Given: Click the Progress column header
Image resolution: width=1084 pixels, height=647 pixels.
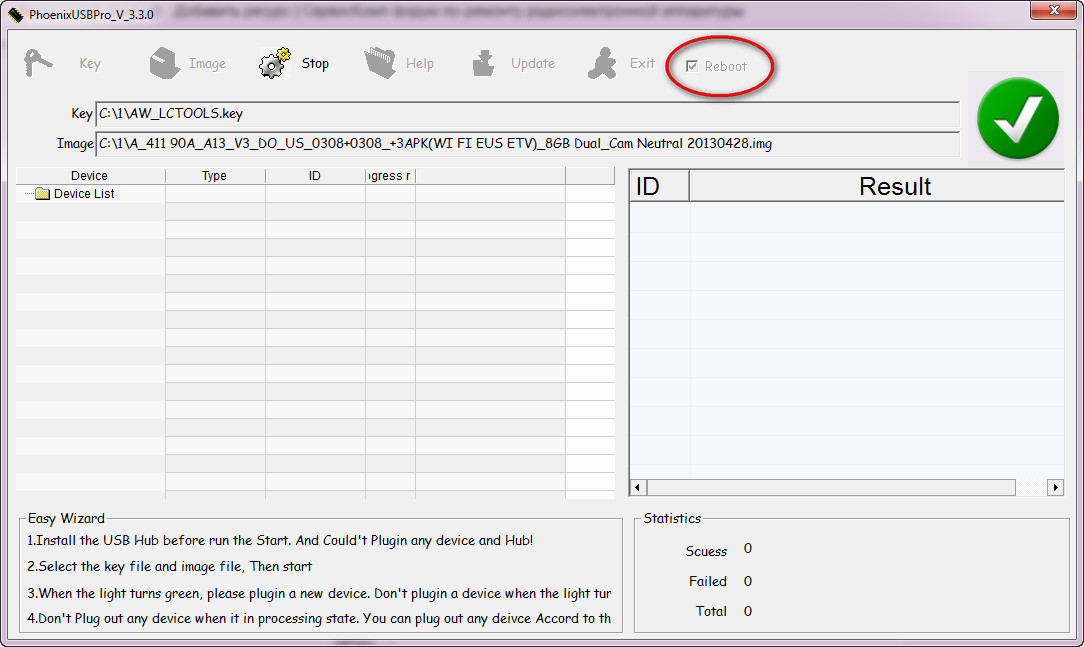Looking at the screenshot, I should [391, 176].
